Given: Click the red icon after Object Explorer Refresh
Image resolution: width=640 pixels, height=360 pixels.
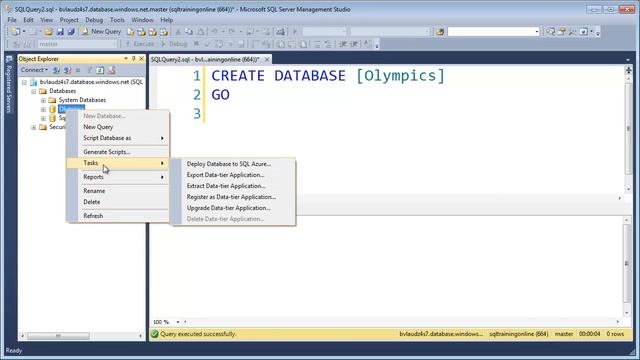Looking at the screenshot, I should coord(111,70).
